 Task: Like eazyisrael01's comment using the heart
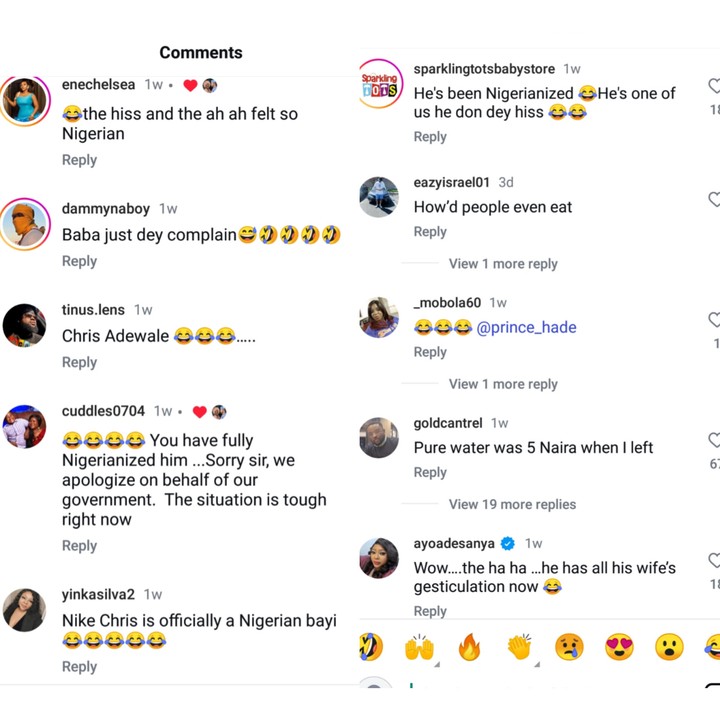point(714,200)
